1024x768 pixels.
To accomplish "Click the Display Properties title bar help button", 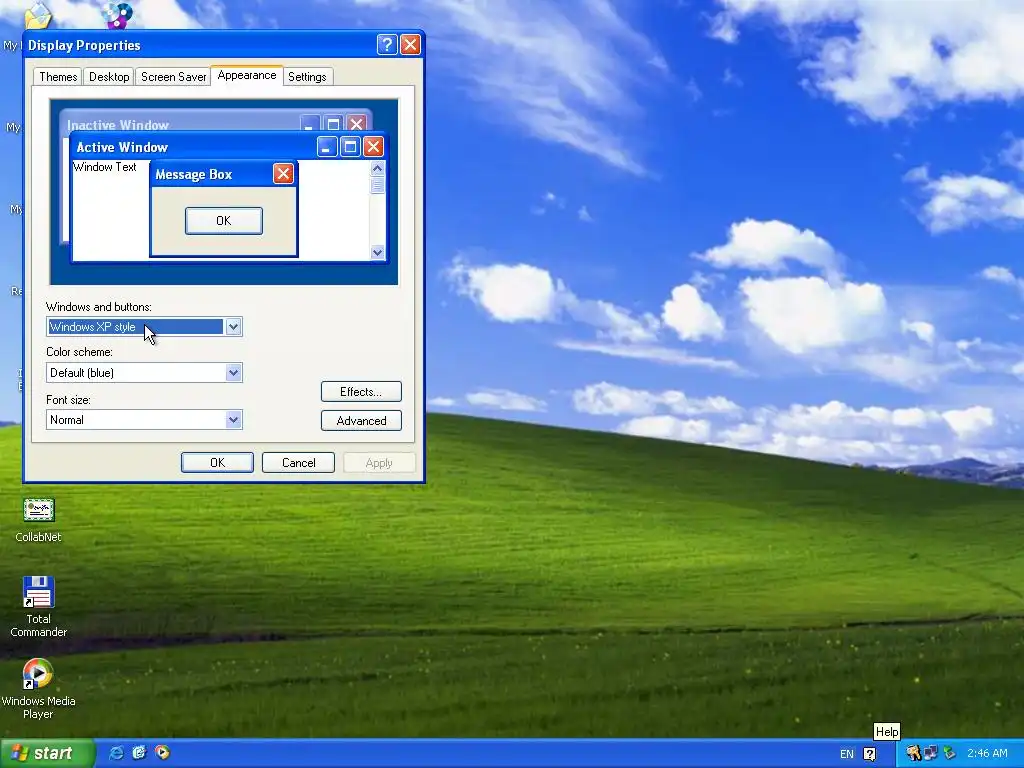I will point(387,44).
